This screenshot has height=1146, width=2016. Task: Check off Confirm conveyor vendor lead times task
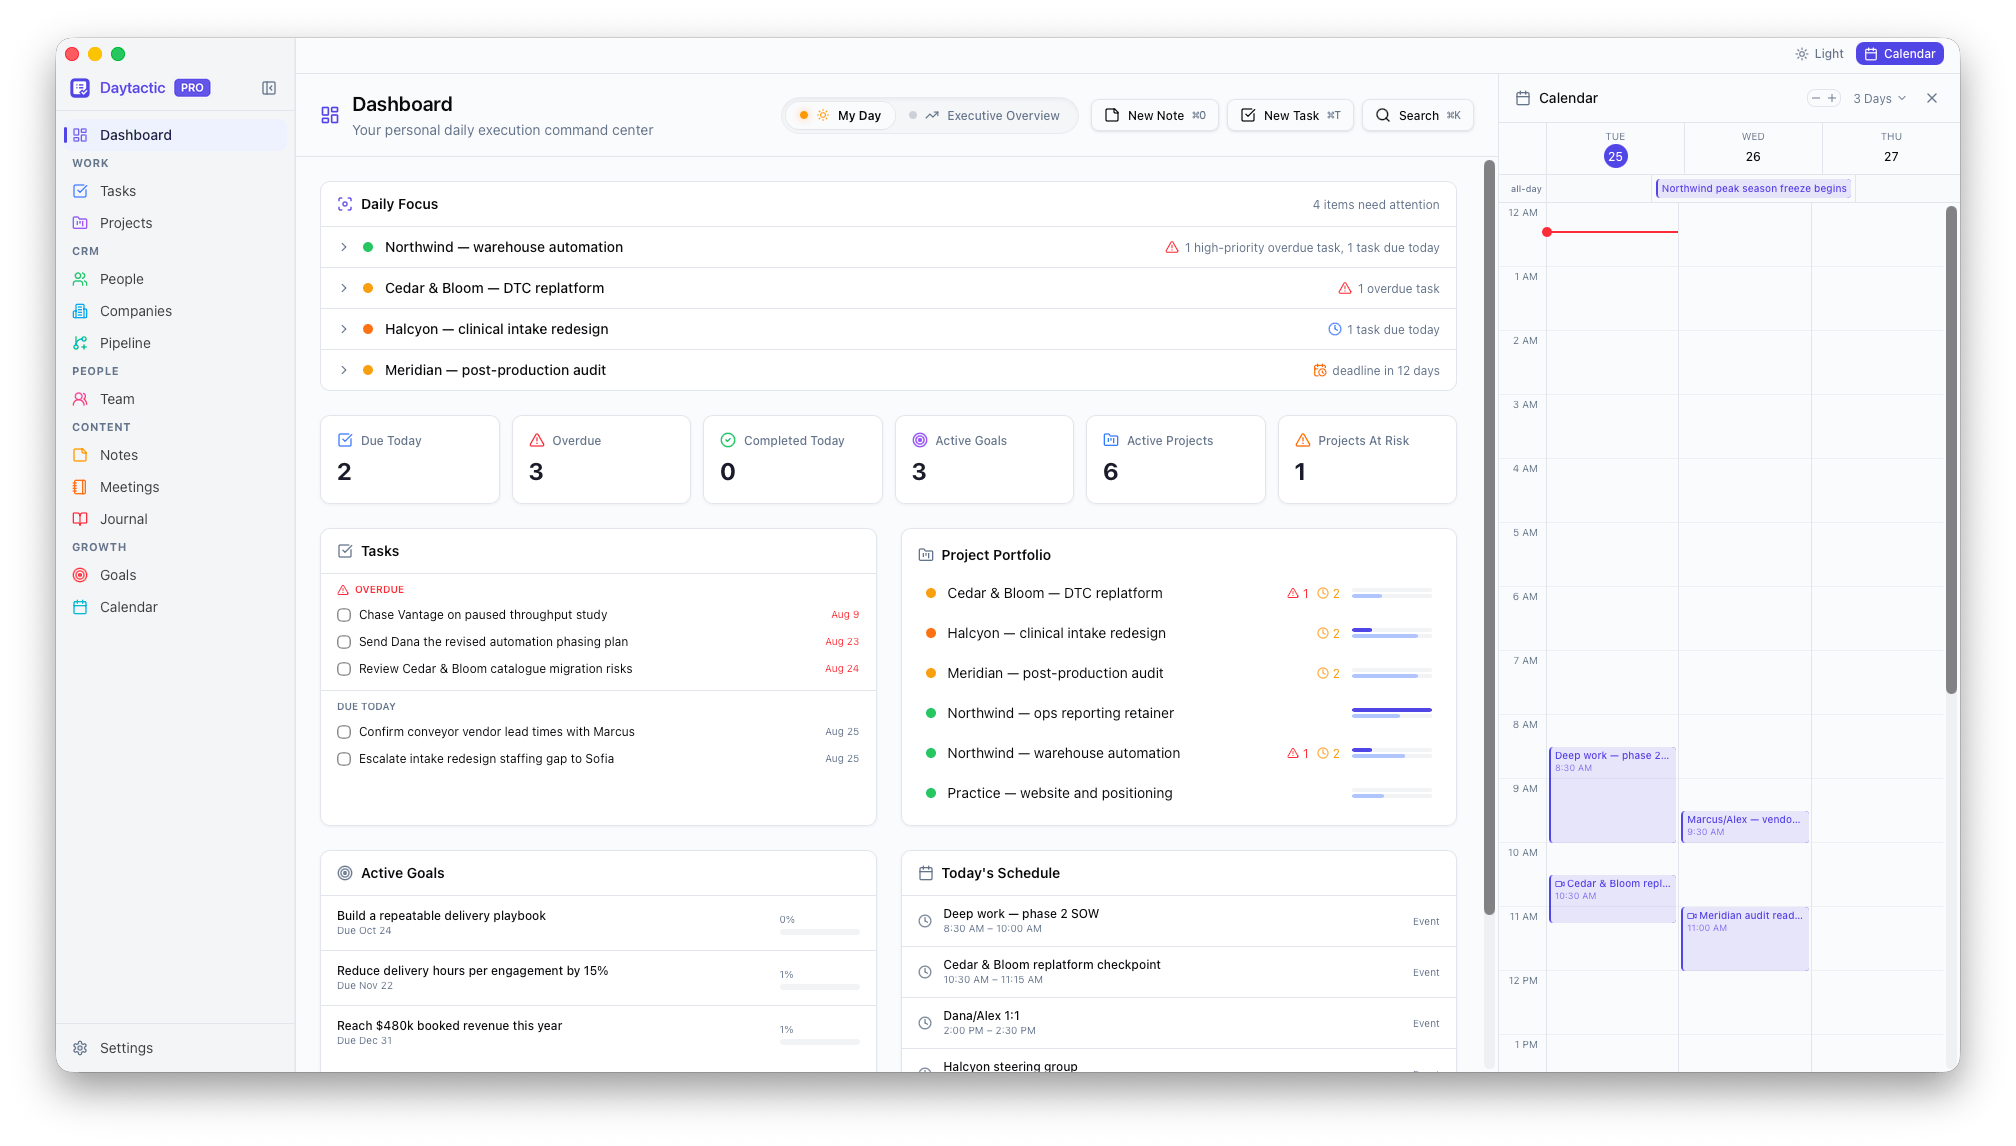pos(344,732)
